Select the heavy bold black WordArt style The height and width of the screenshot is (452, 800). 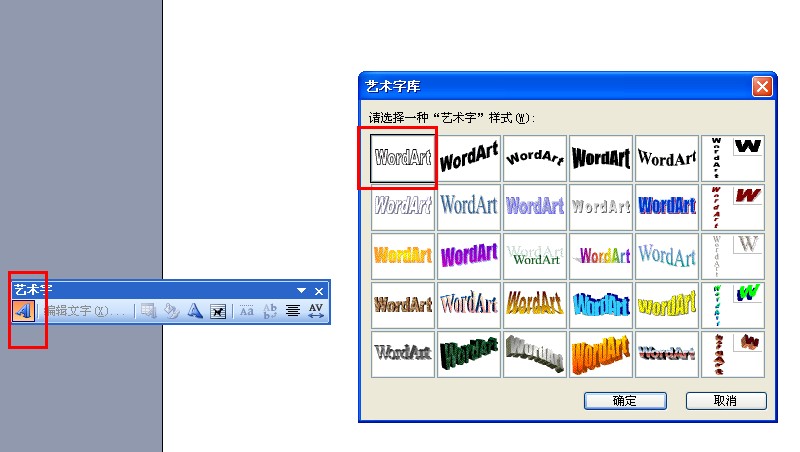(601, 159)
